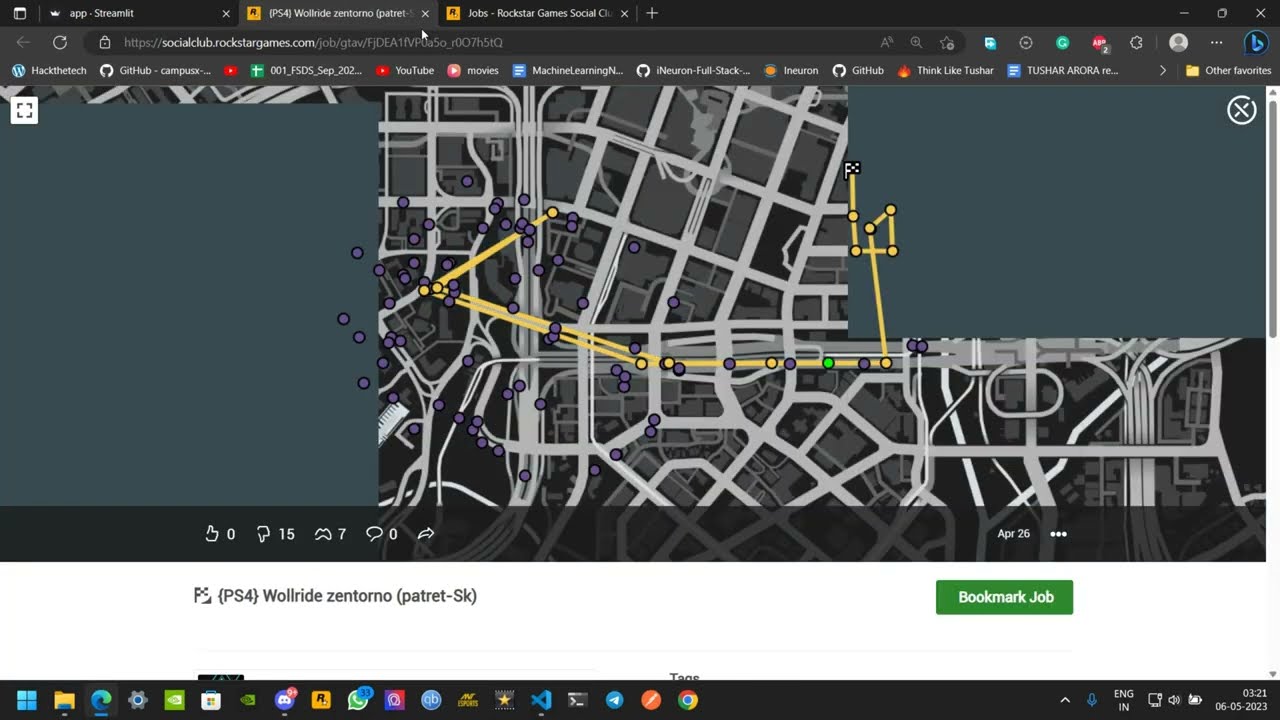Select the green start point on map
This screenshot has height=720, width=1280.
point(828,363)
